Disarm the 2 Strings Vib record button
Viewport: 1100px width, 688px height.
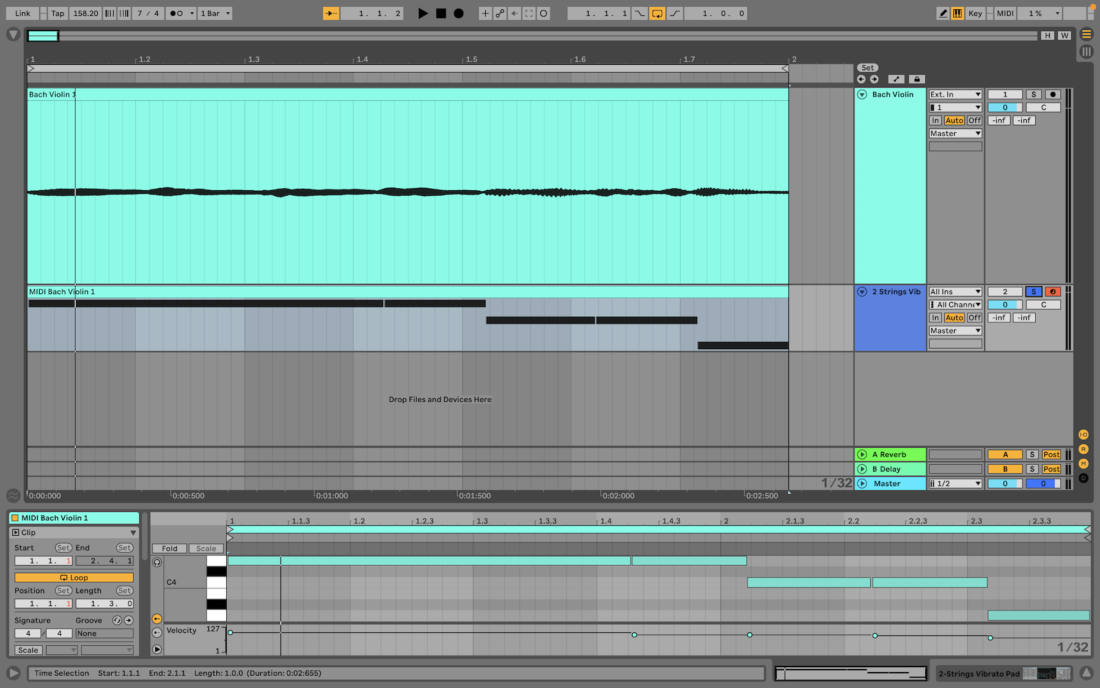point(1052,292)
